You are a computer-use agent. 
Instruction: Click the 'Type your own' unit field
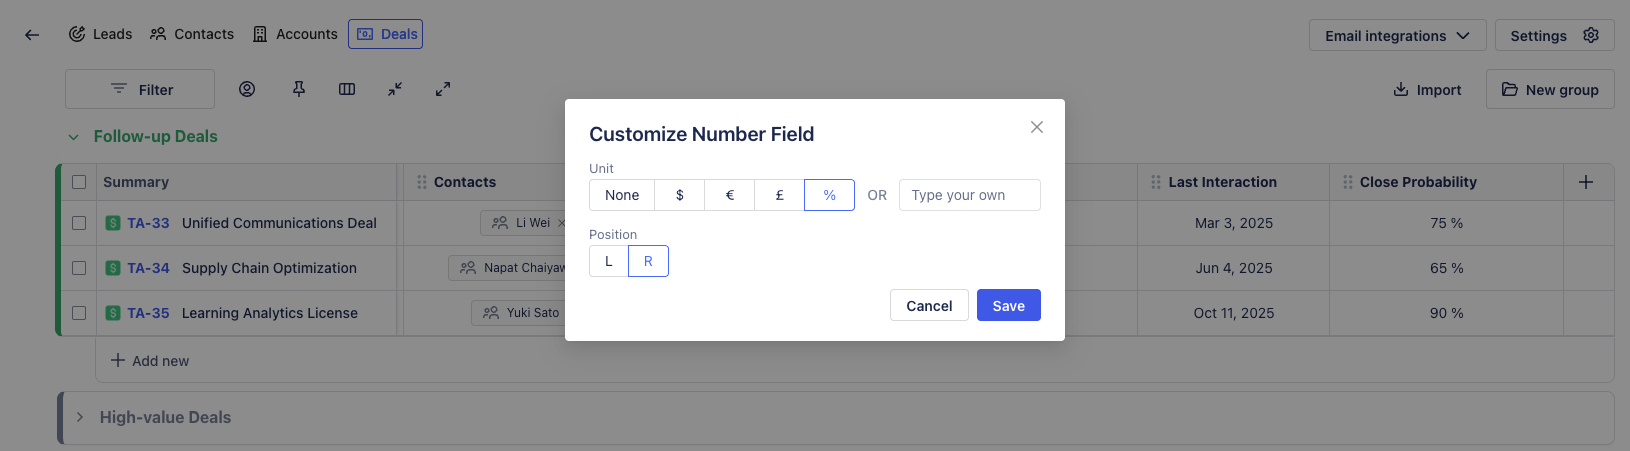(x=969, y=195)
